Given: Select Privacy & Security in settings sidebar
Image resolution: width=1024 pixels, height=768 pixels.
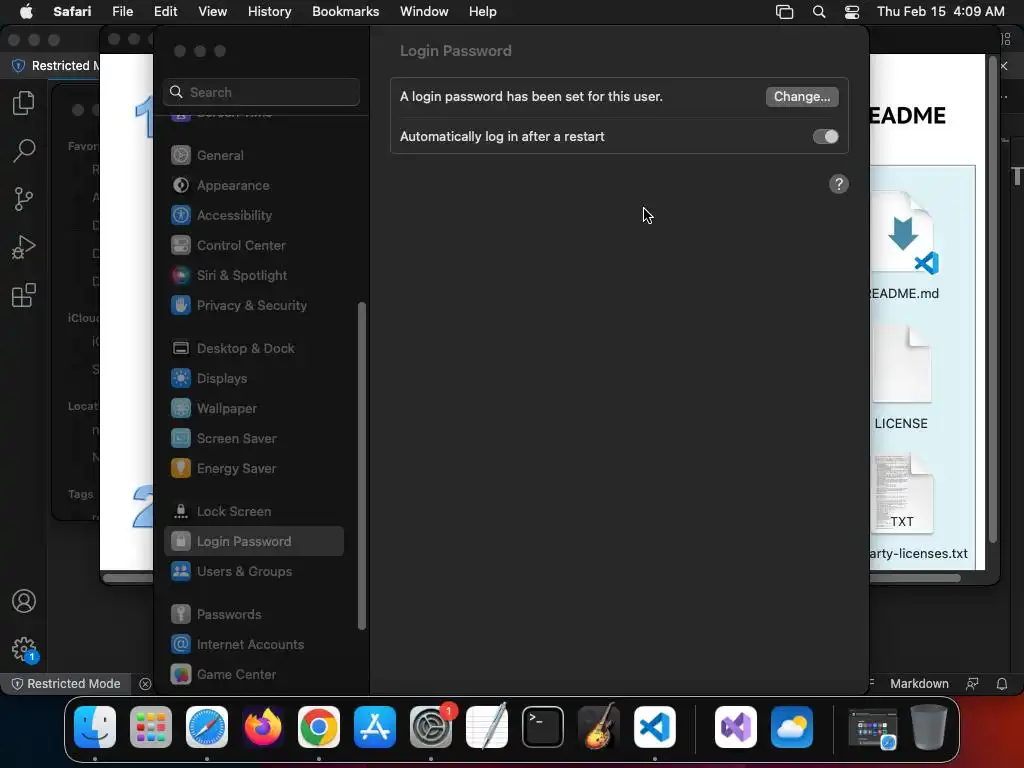Looking at the screenshot, I should click(x=253, y=306).
